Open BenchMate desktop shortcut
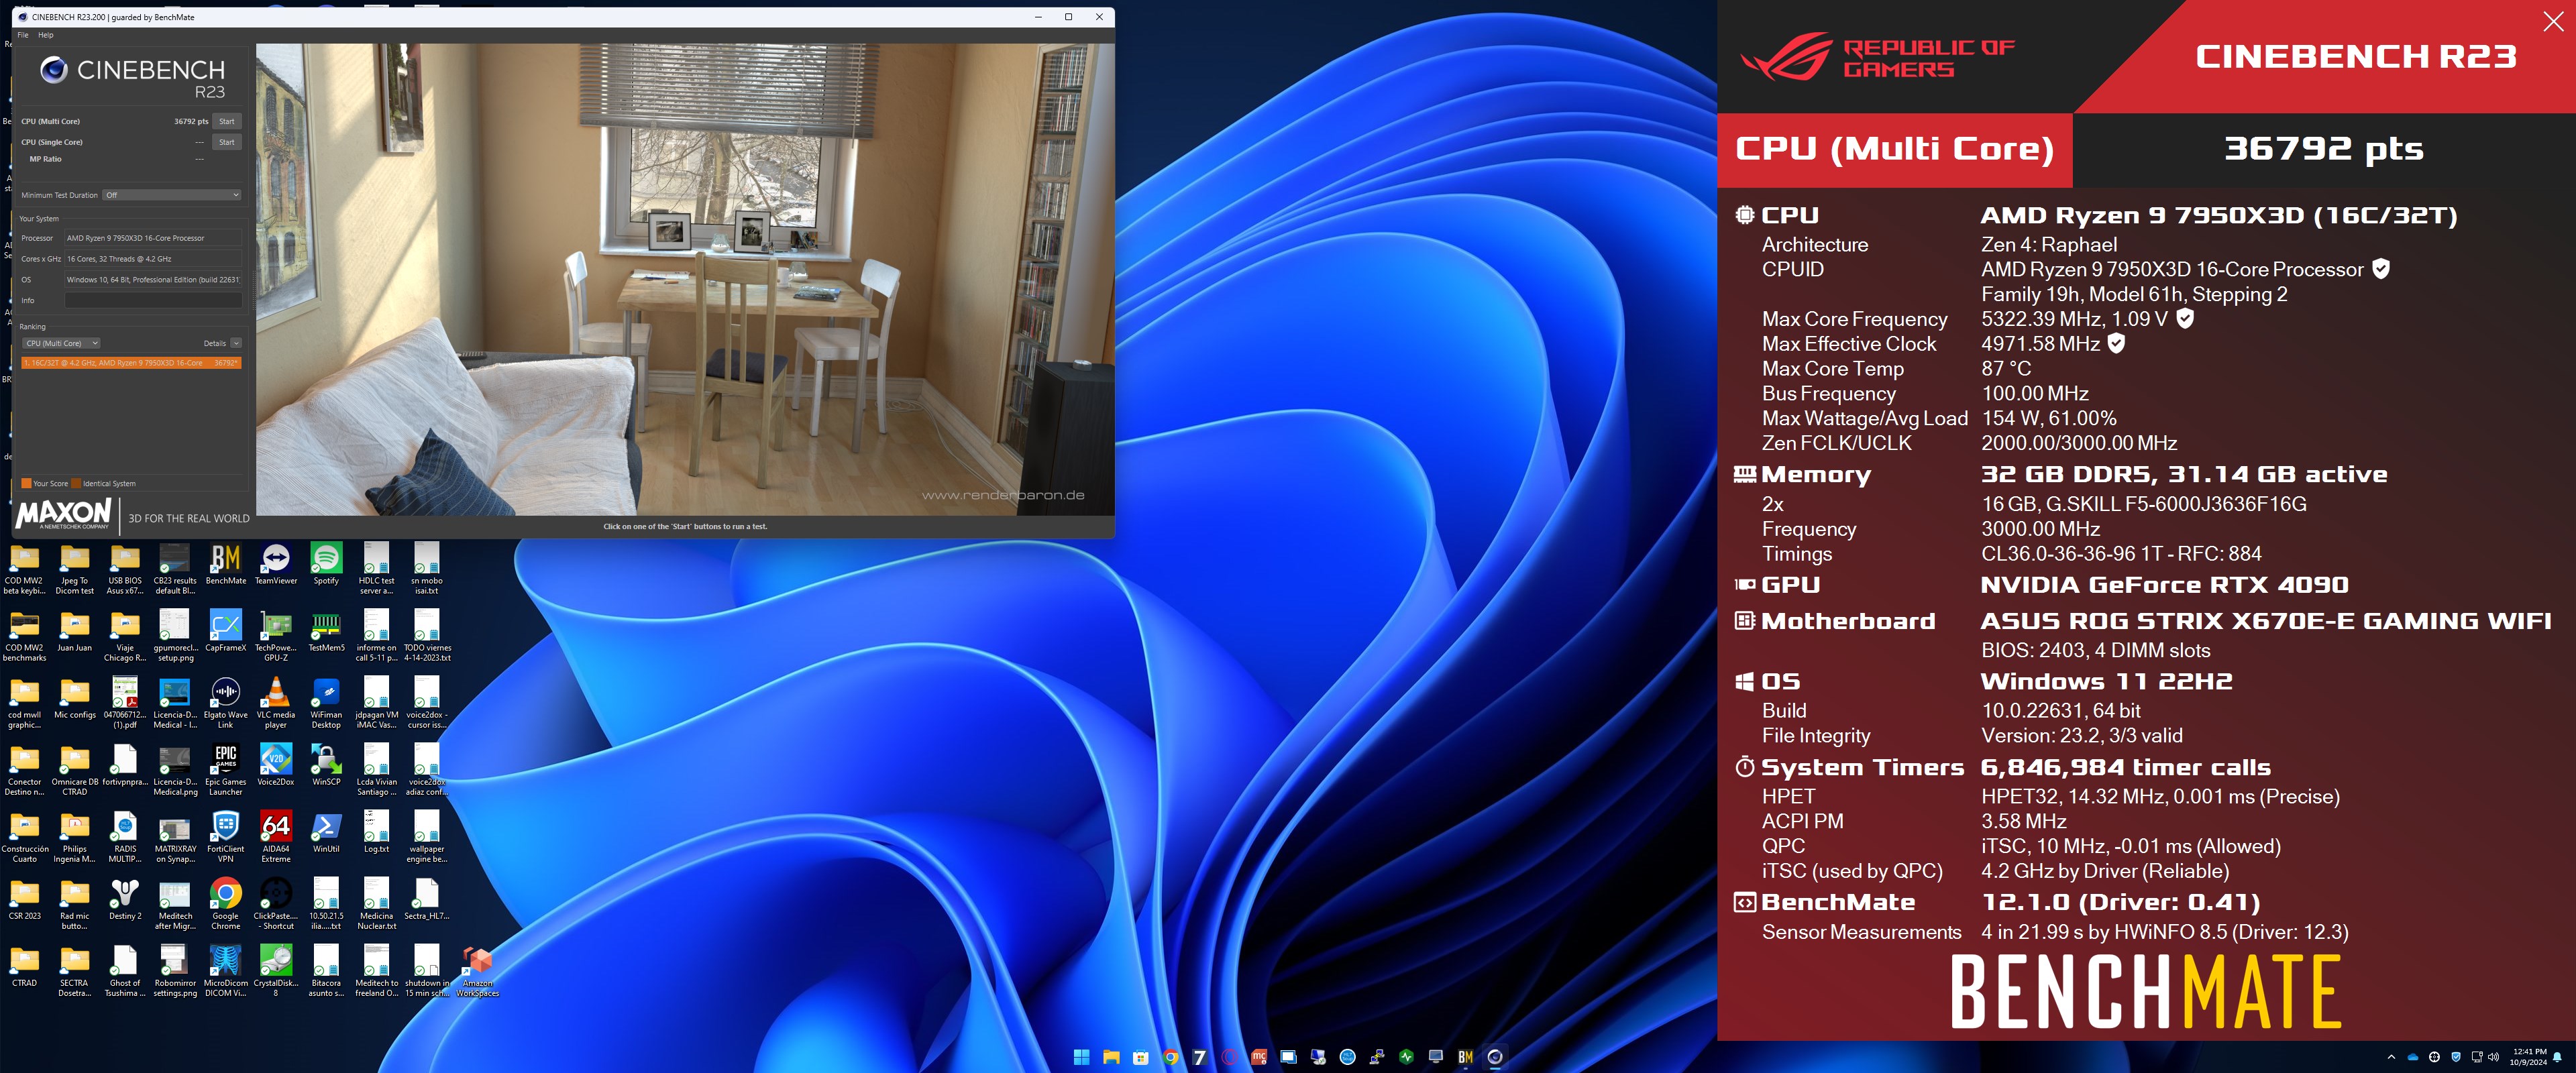Screen dimensions: 2576x1073 tap(226, 565)
